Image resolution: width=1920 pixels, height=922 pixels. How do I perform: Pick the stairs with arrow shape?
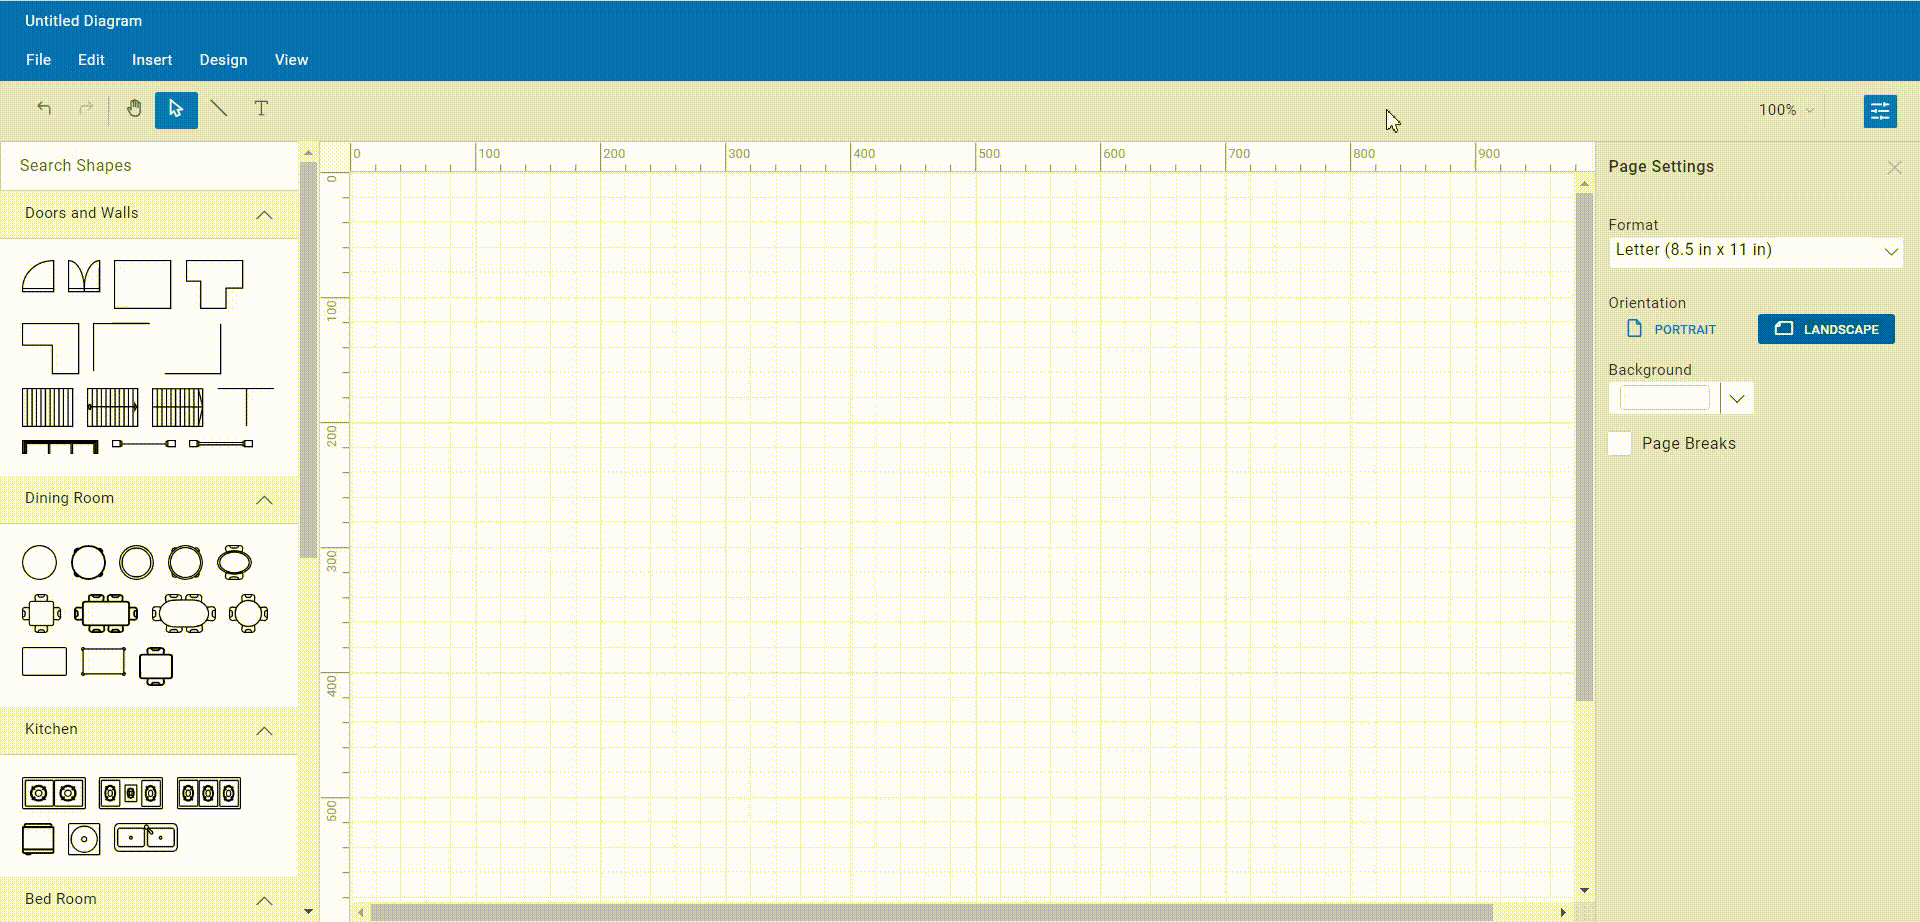(x=113, y=408)
